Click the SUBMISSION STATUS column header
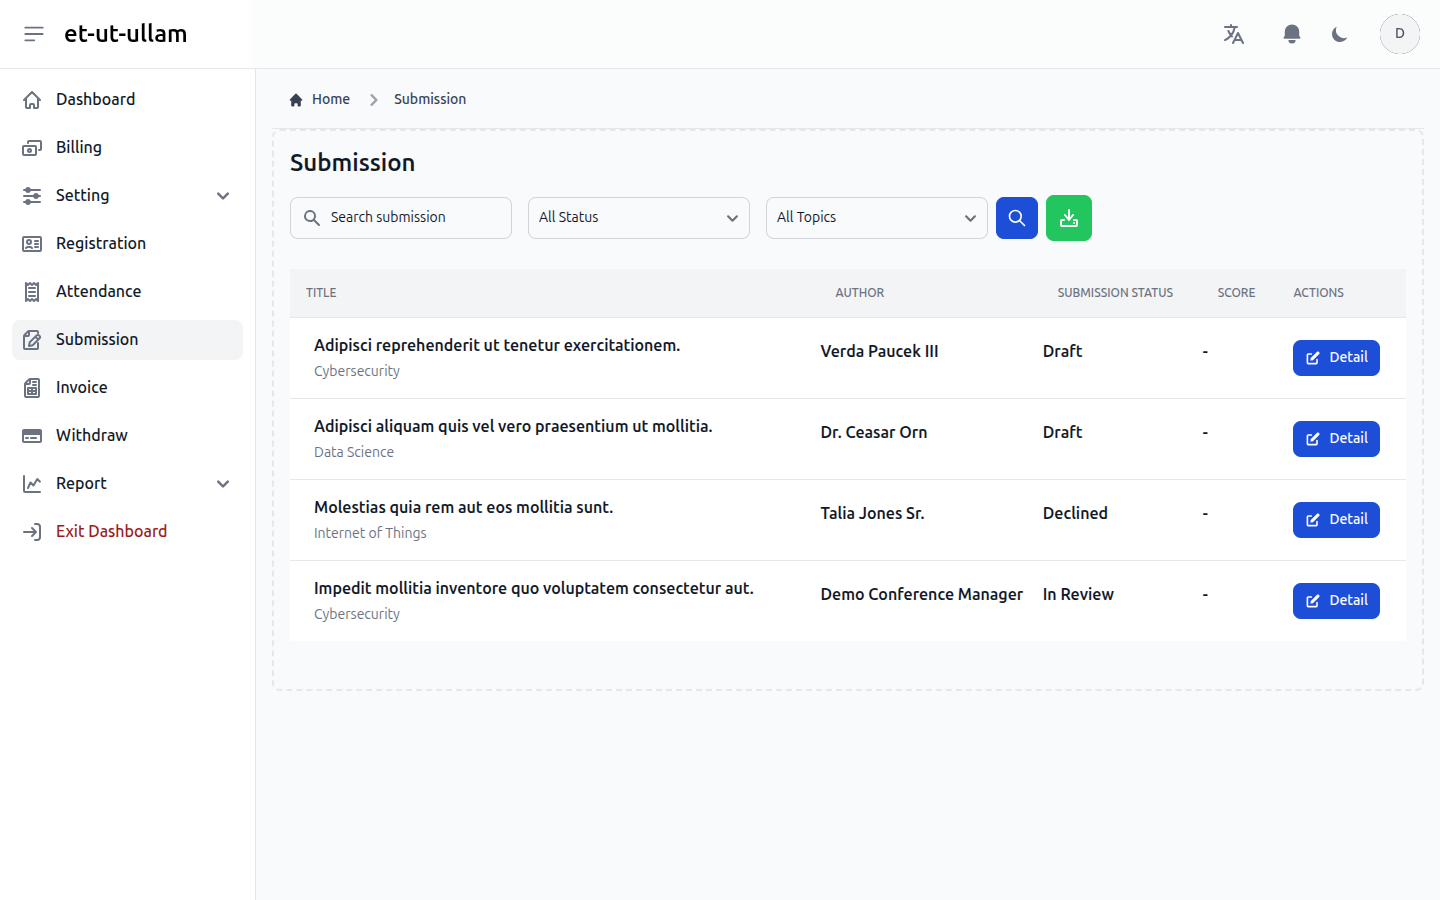This screenshot has height=900, width=1440. pos(1115,293)
